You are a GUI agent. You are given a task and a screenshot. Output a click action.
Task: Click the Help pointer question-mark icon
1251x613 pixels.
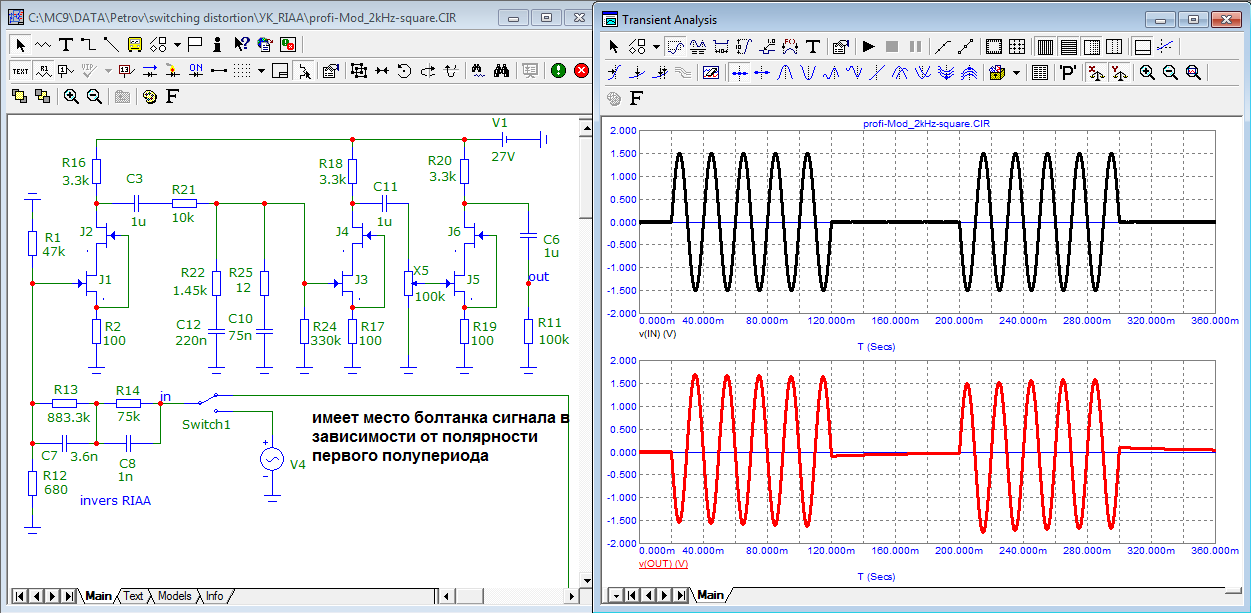[x=241, y=44]
